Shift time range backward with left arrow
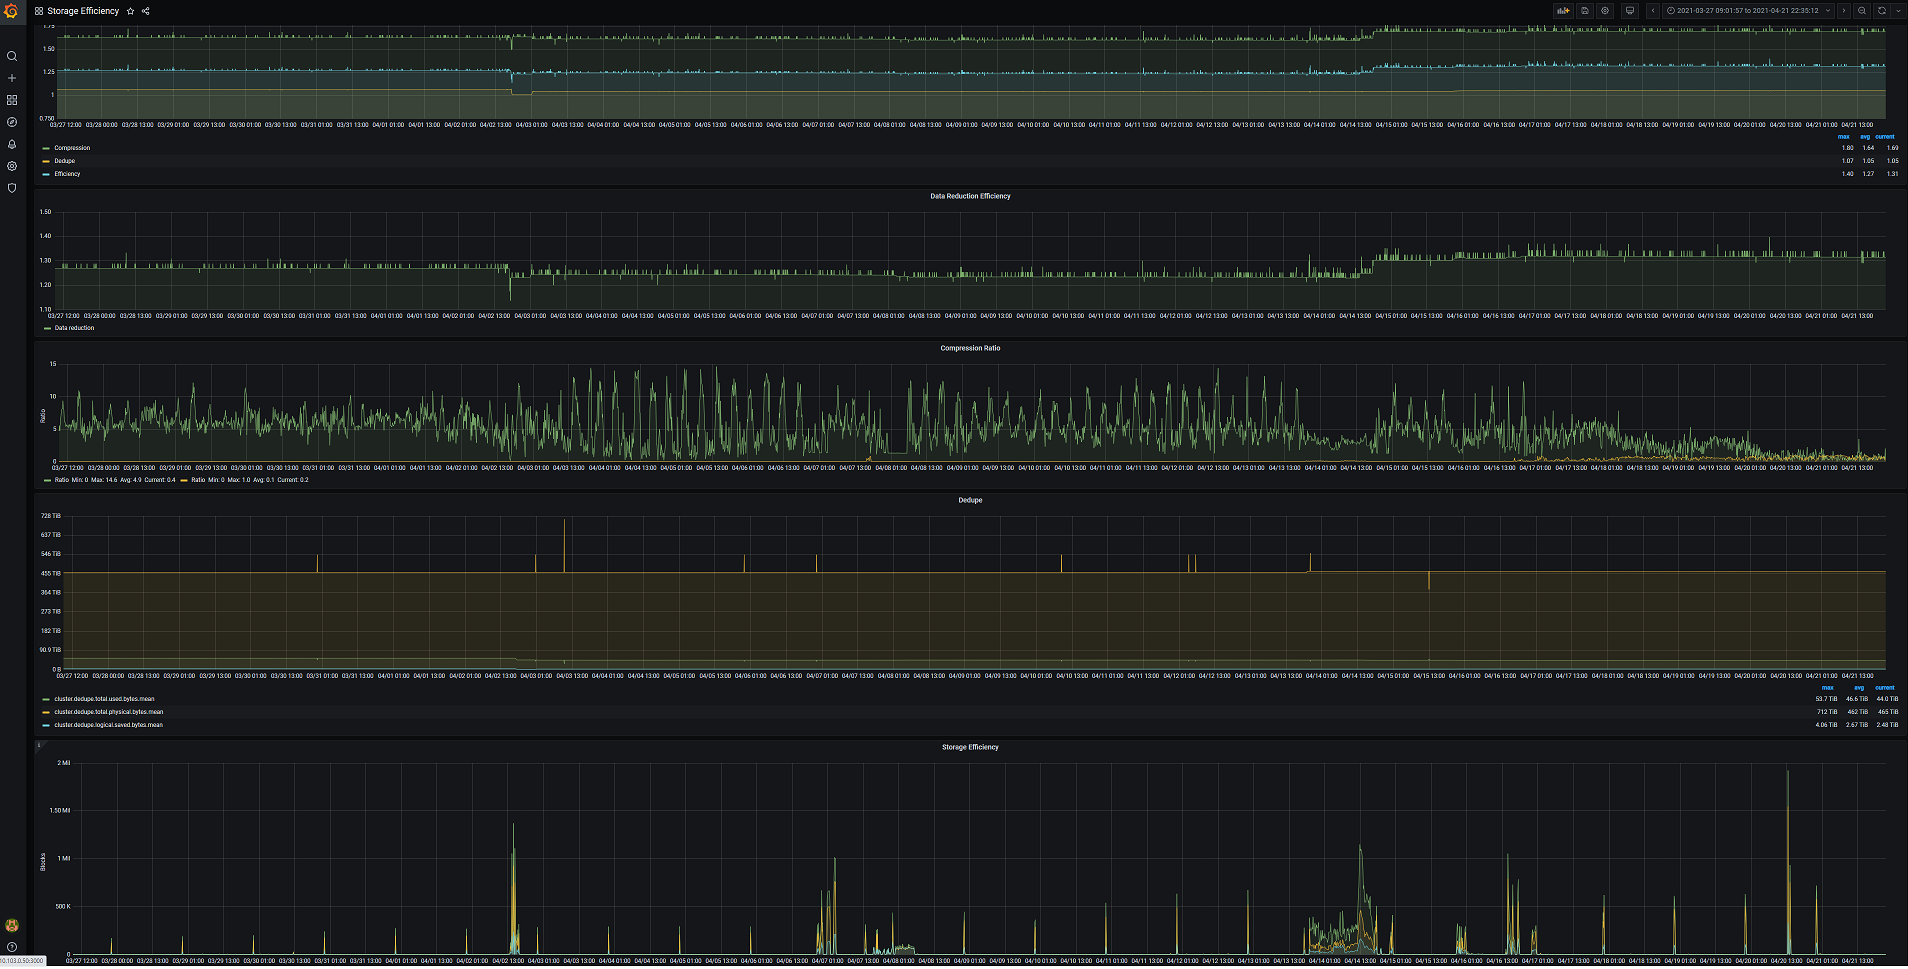The height and width of the screenshot is (969, 1908). 1653,11
